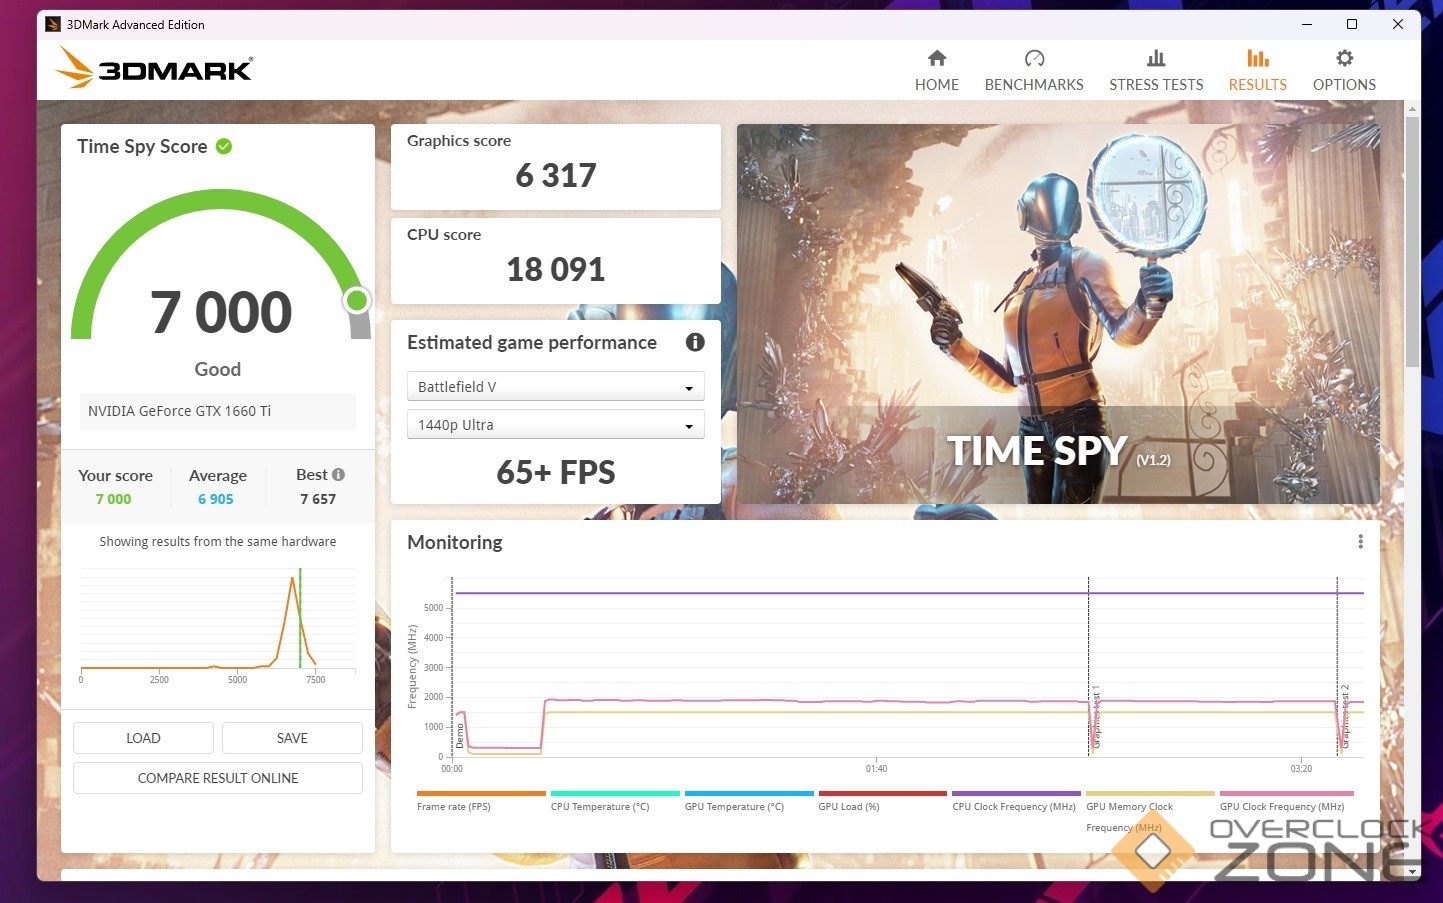Click the Monitoring heading
The height and width of the screenshot is (903, 1443).
click(455, 542)
